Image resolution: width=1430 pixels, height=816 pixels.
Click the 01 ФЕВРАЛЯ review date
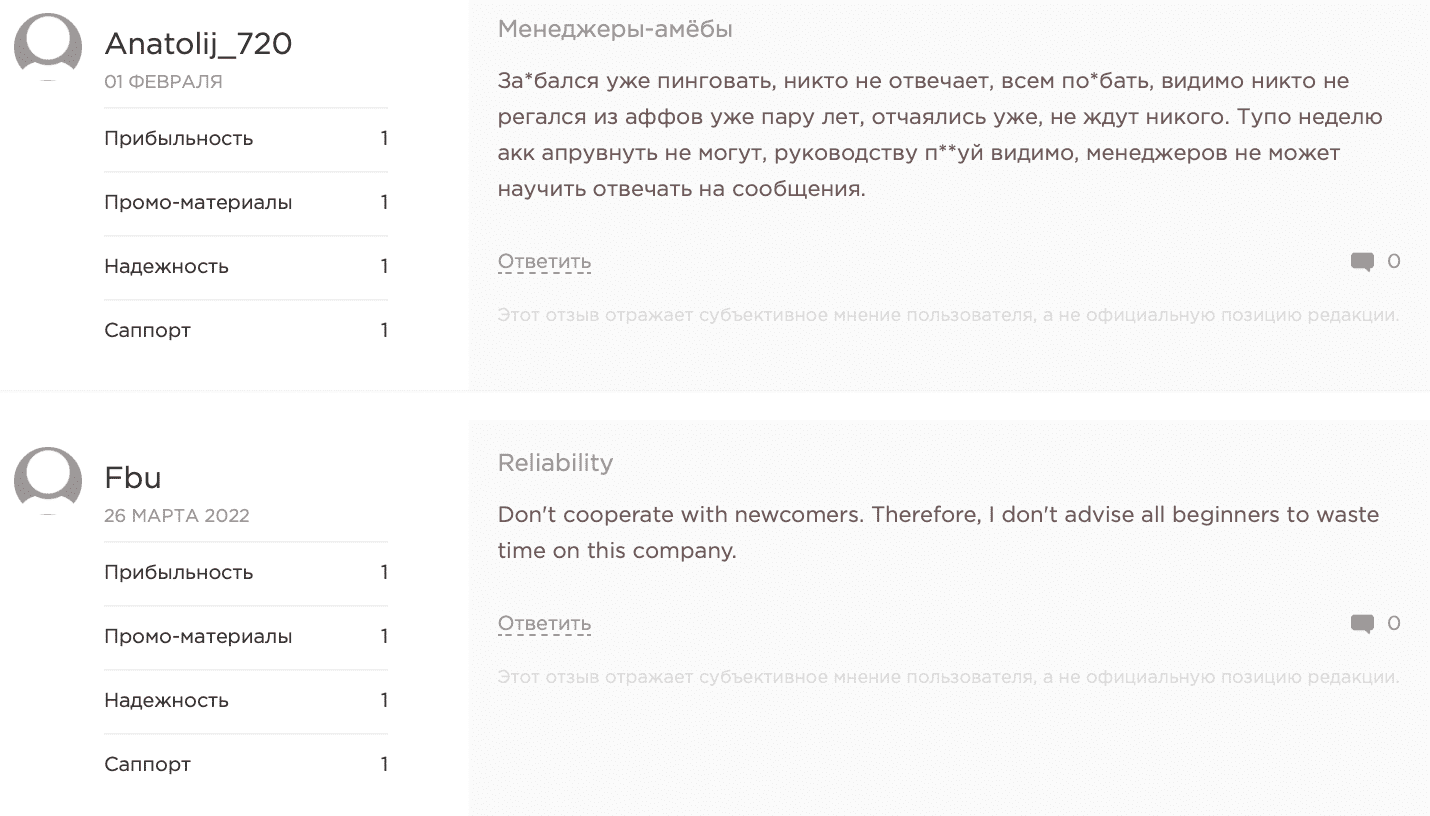coord(163,82)
